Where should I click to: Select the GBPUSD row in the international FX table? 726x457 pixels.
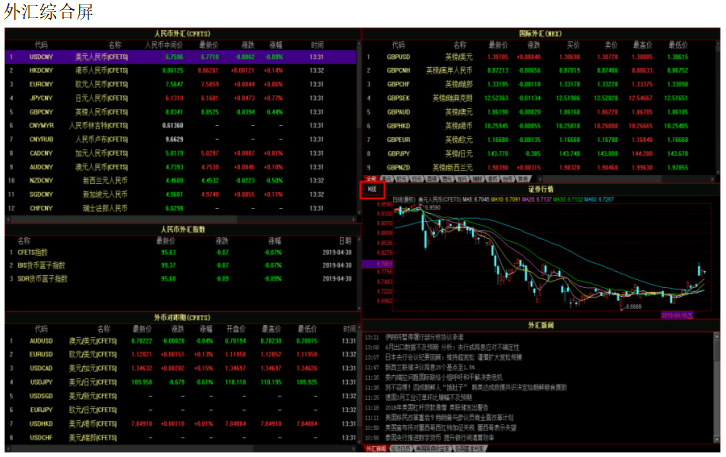(x=539, y=57)
